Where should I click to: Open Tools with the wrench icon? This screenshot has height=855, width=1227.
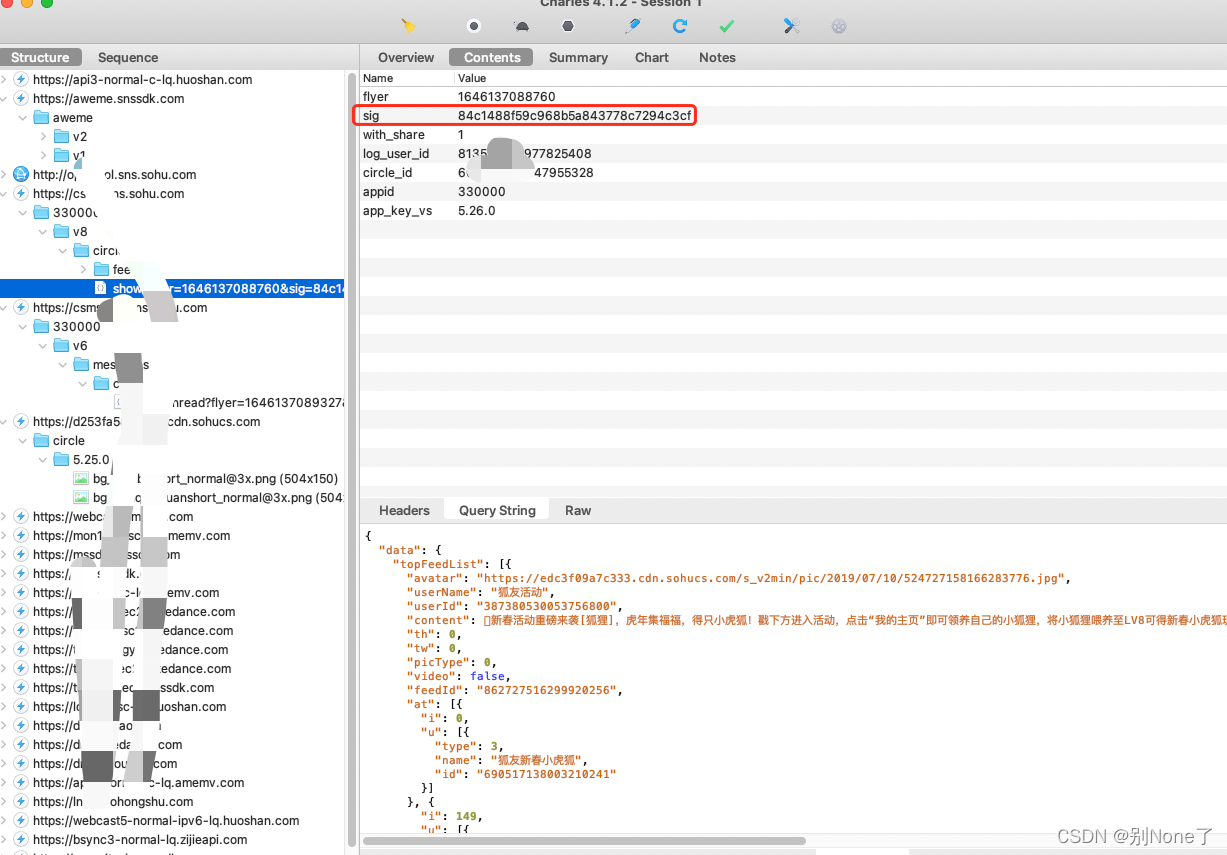pos(791,26)
